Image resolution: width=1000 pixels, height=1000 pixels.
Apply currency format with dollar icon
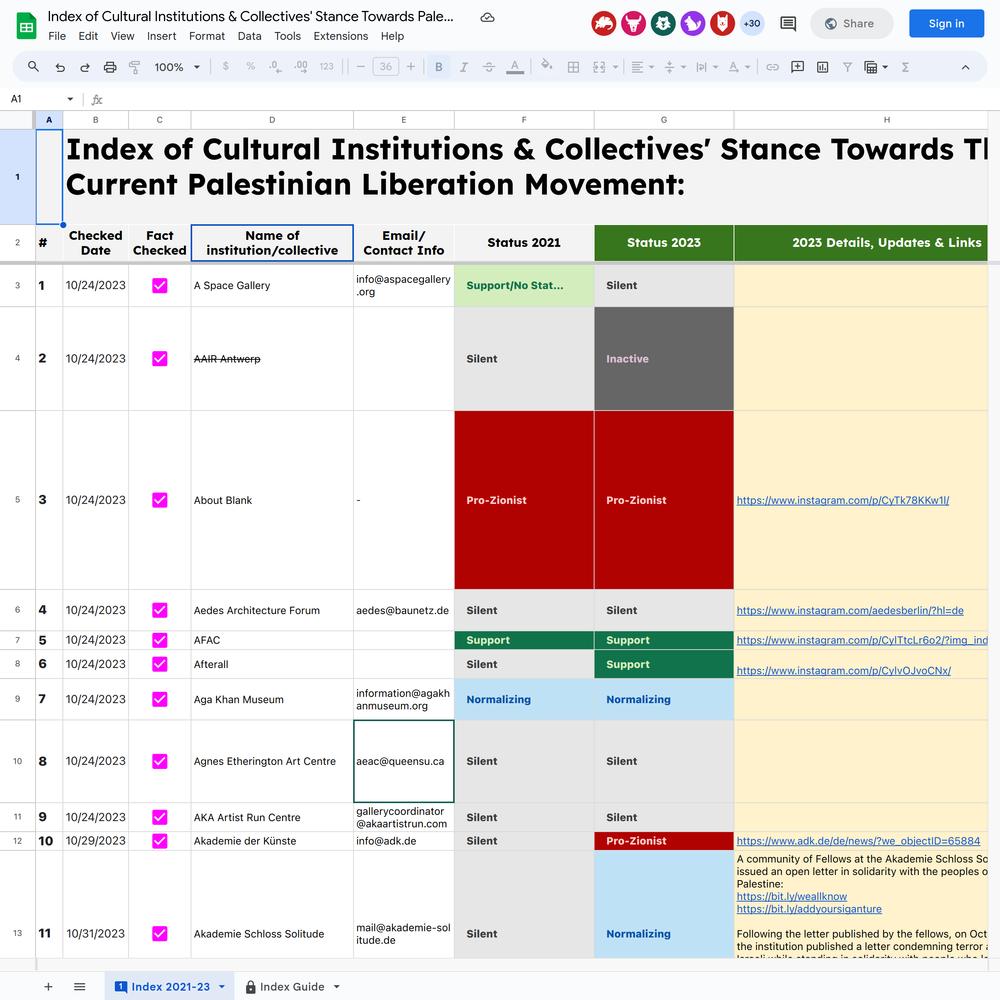point(226,66)
